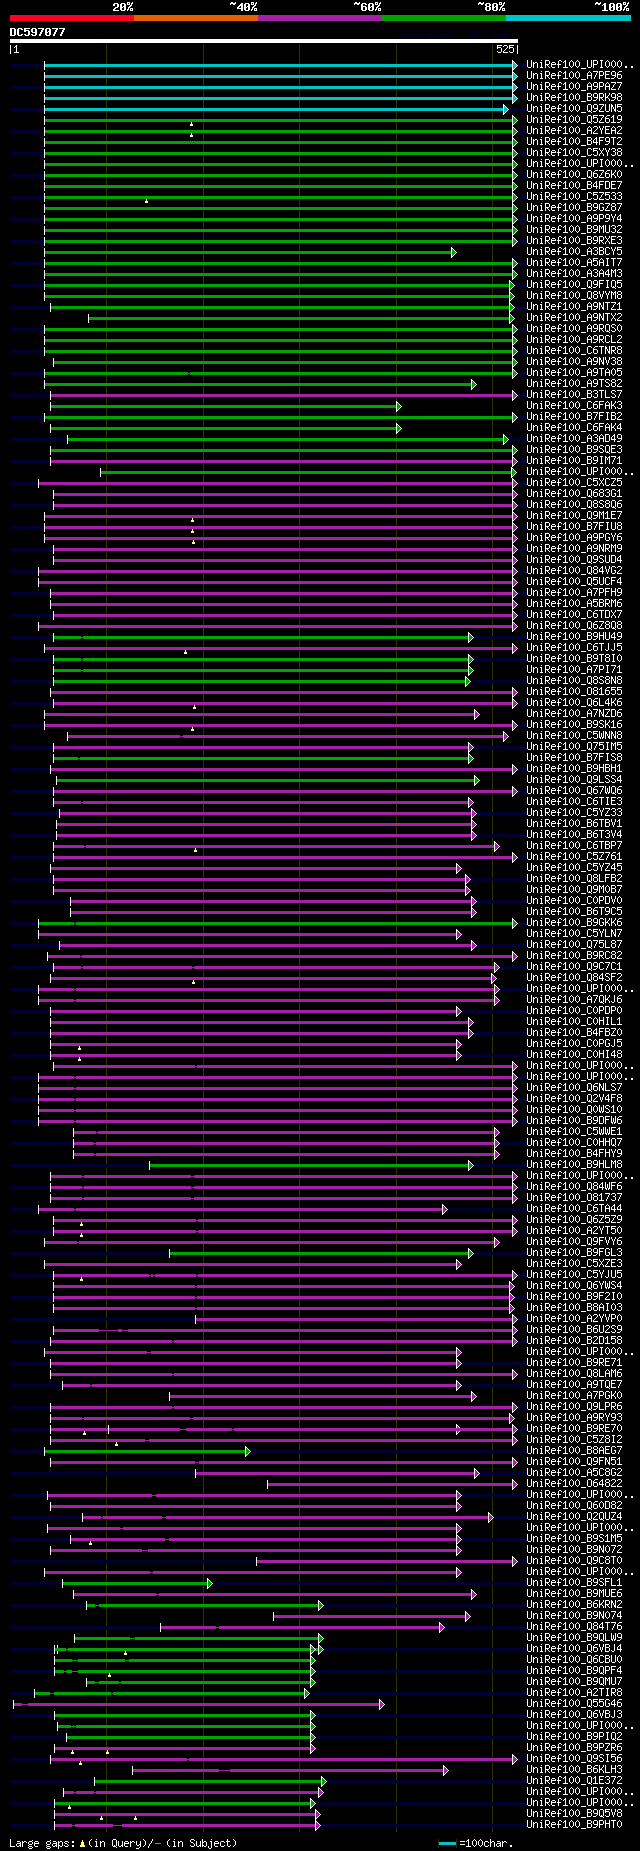The width and height of the screenshot is (640, 1851).
Task: Select the UniRef100_A3AD49 entry
Action: coord(574,439)
